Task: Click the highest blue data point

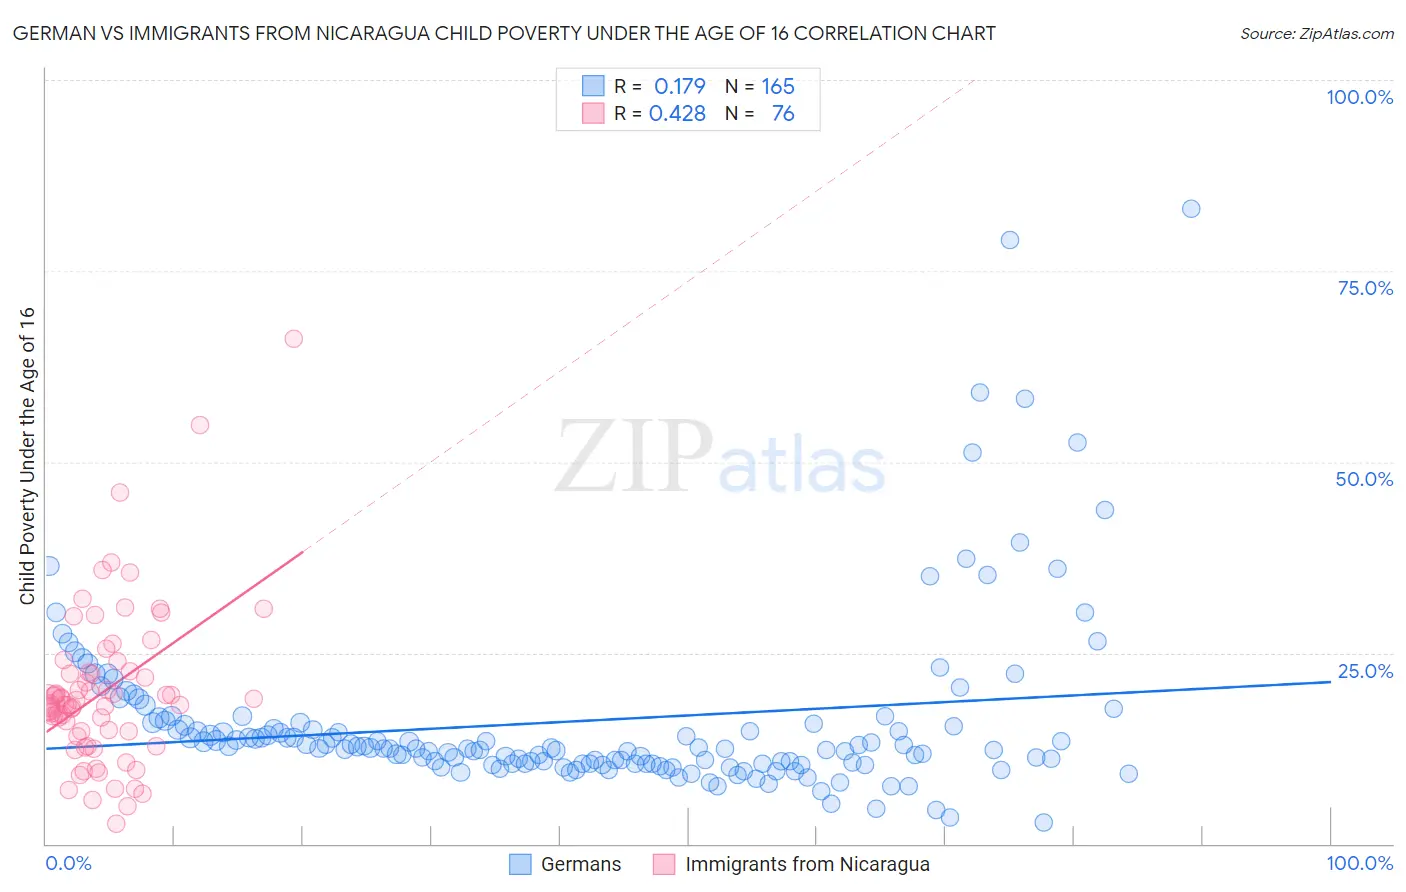Action: (x=1190, y=209)
